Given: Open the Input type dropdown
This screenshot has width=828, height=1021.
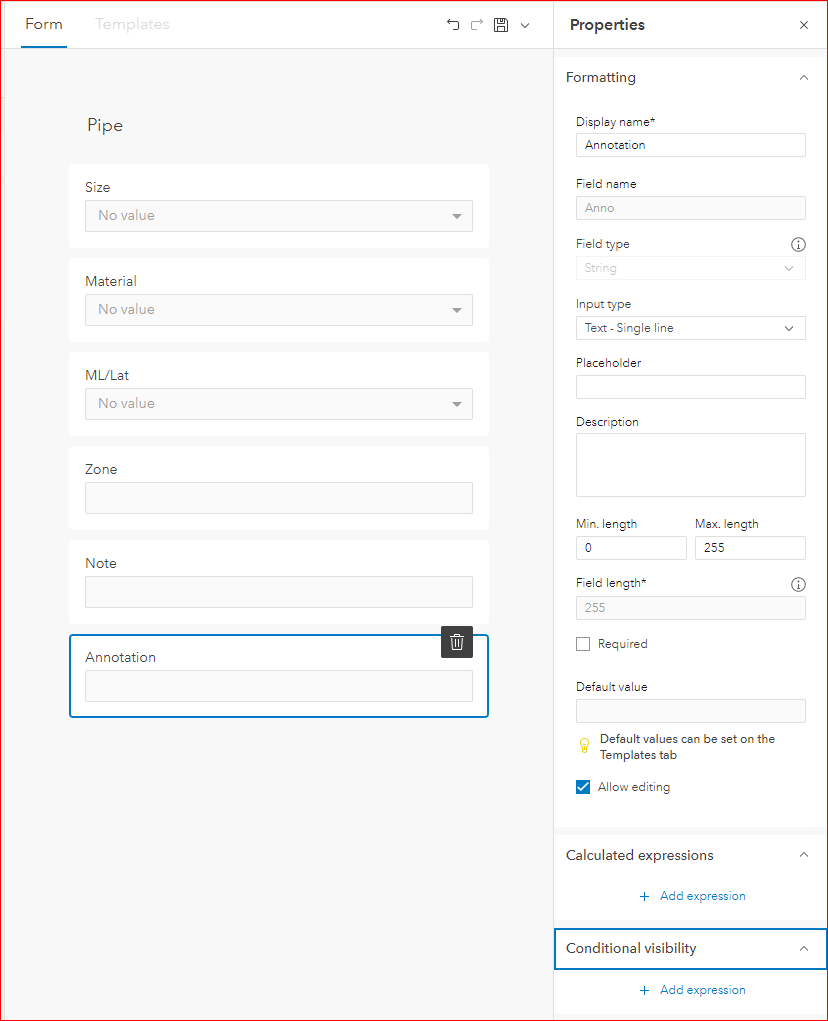Looking at the screenshot, I should click(x=690, y=328).
